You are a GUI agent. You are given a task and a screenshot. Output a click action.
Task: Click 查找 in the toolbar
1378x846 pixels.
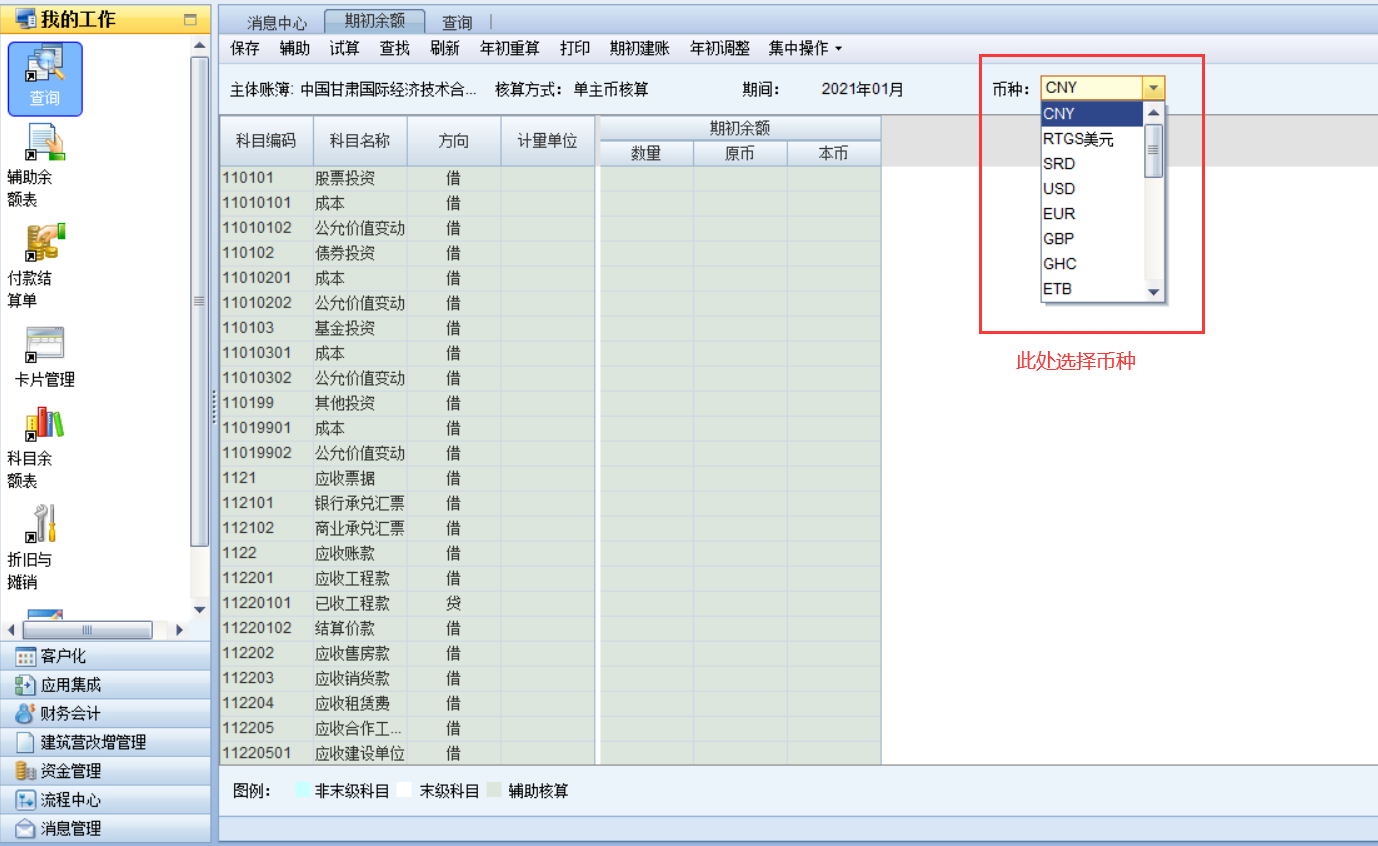click(395, 48)
